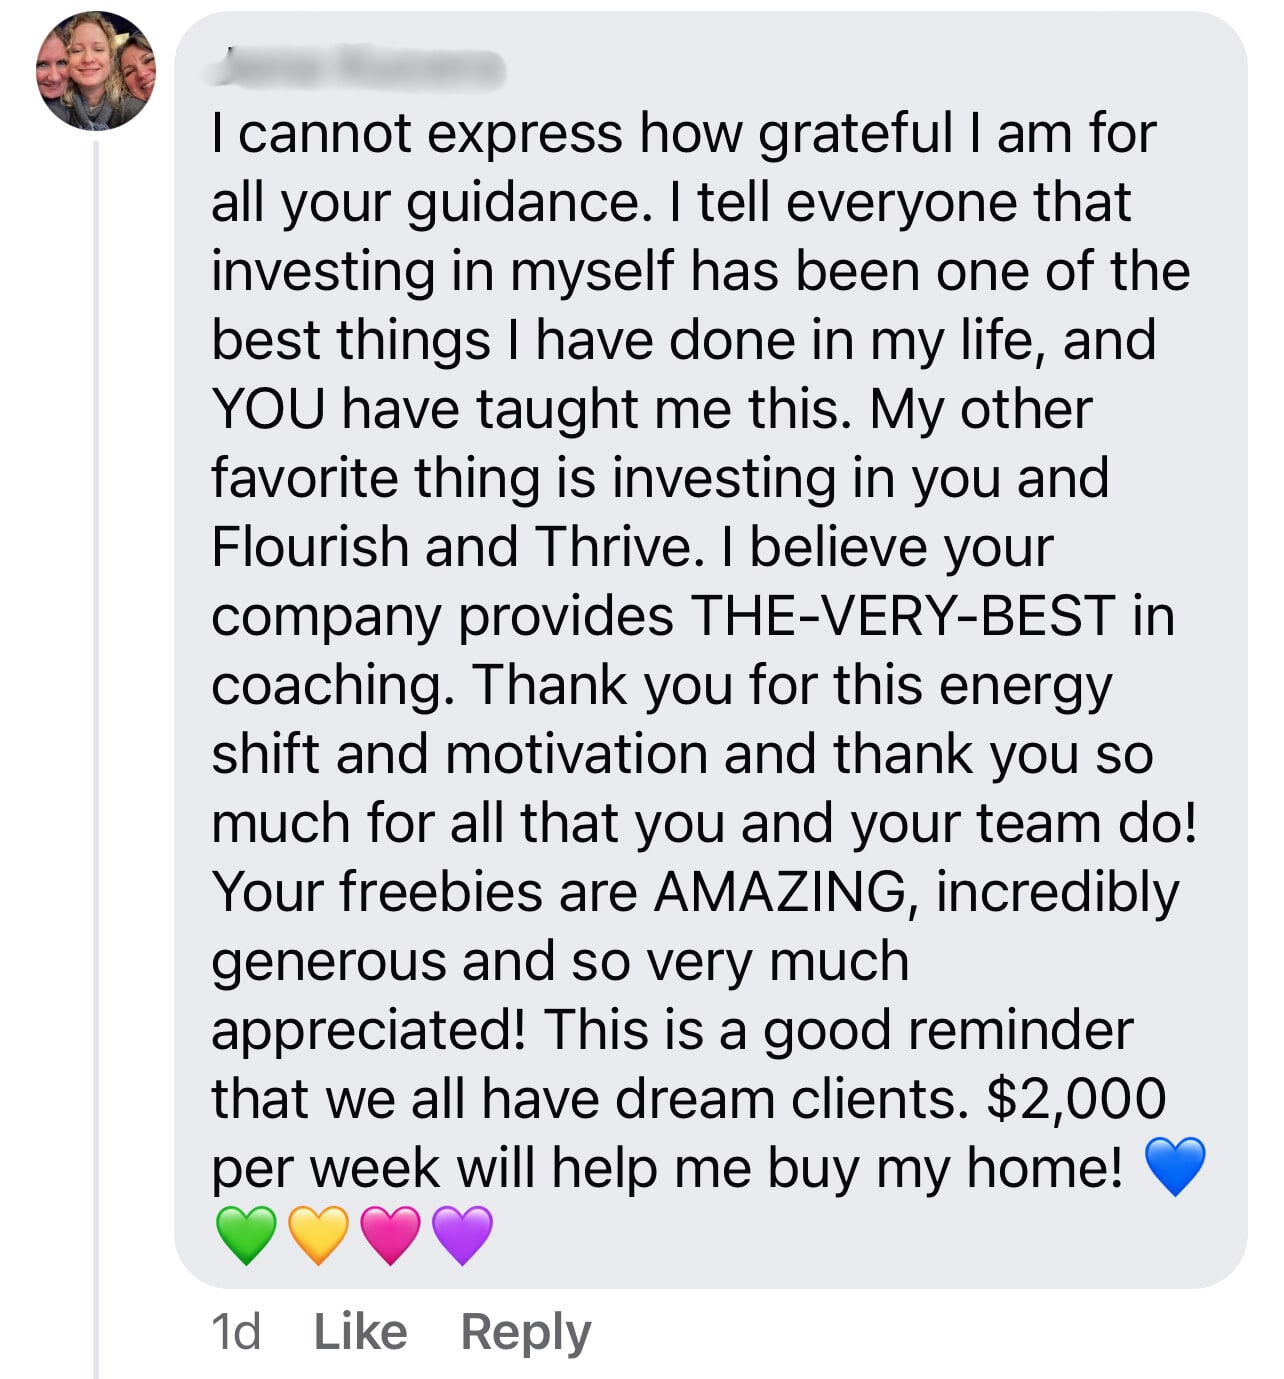The height and width of the screenshot is (1379, 1284).
Task: Click the vertical thread line below the avatar
Action: tap(96, 760)
